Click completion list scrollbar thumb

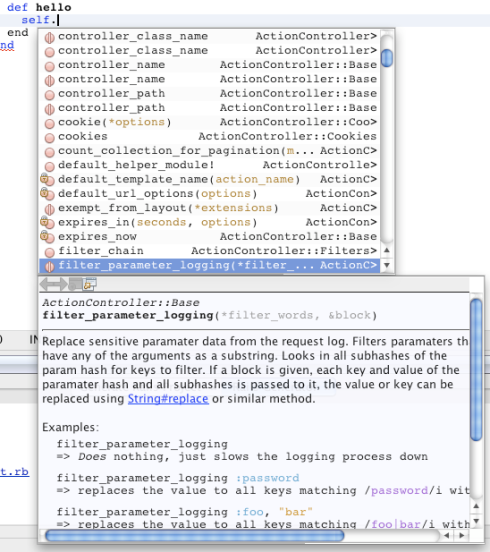coord(387,58)
